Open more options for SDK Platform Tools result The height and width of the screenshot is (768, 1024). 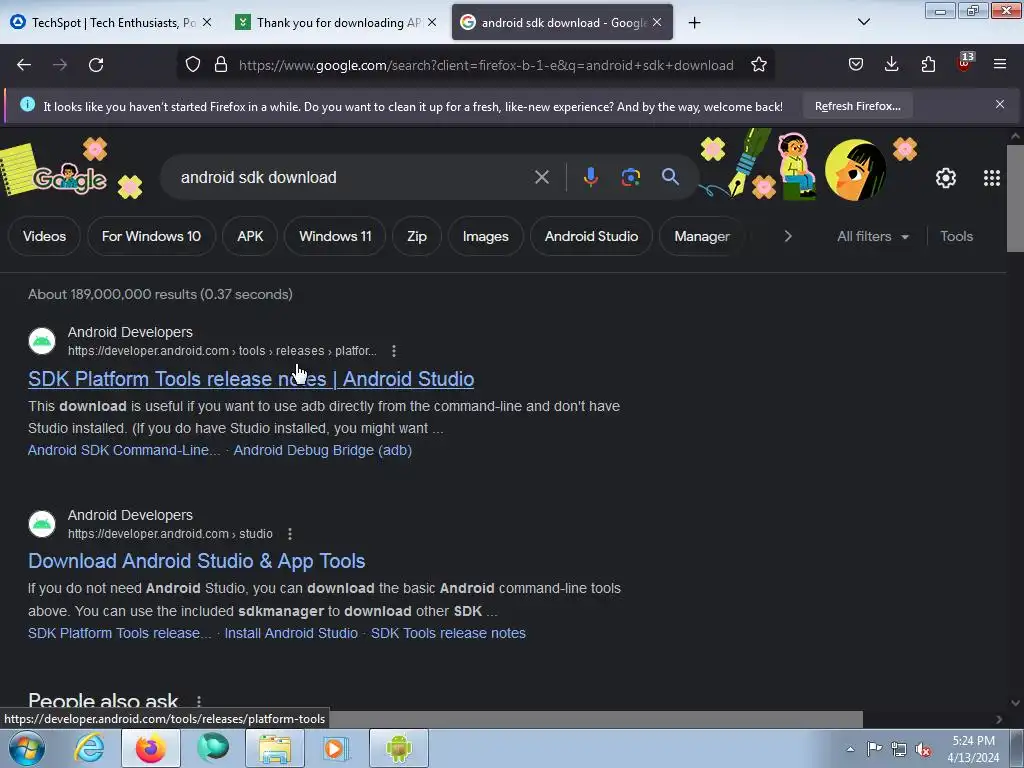(394, 351)
